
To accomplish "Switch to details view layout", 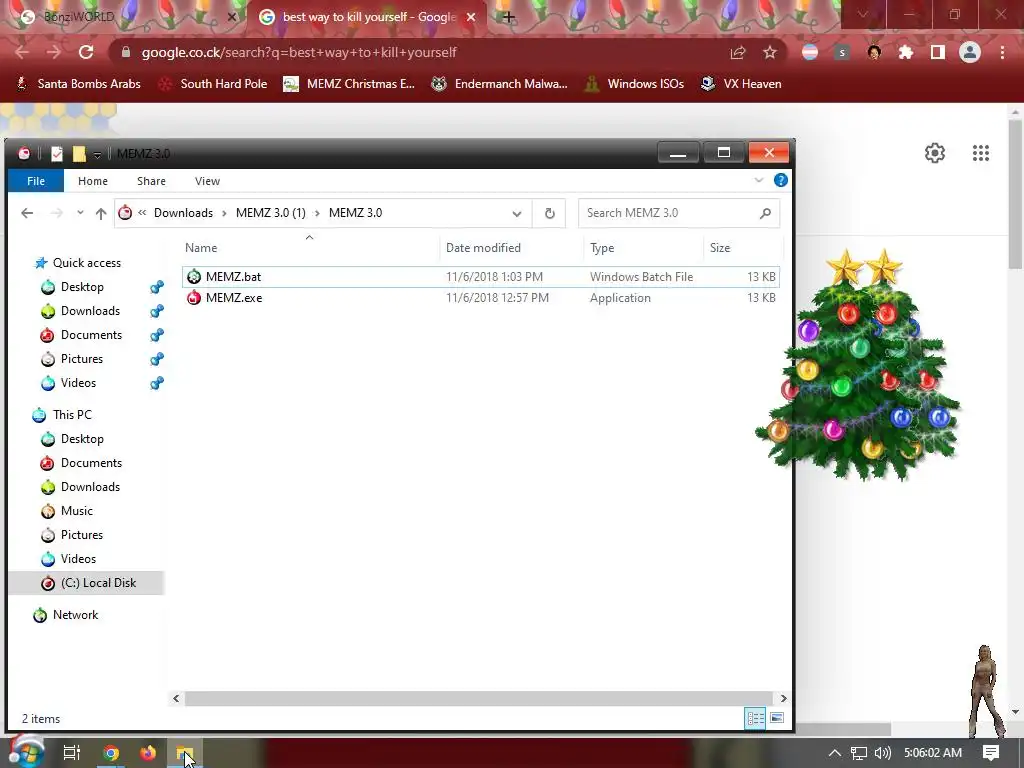I will (x=756, y=718).
